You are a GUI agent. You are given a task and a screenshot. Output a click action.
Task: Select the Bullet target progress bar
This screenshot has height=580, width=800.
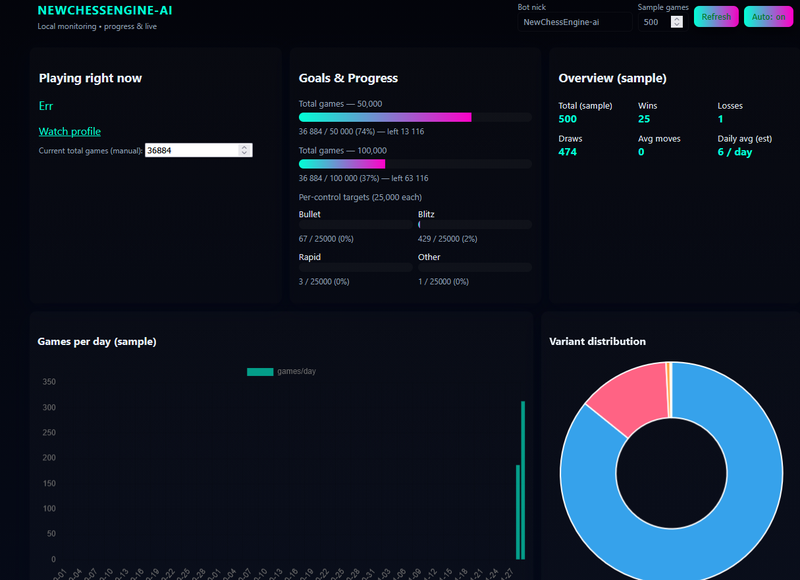point(355,226)
